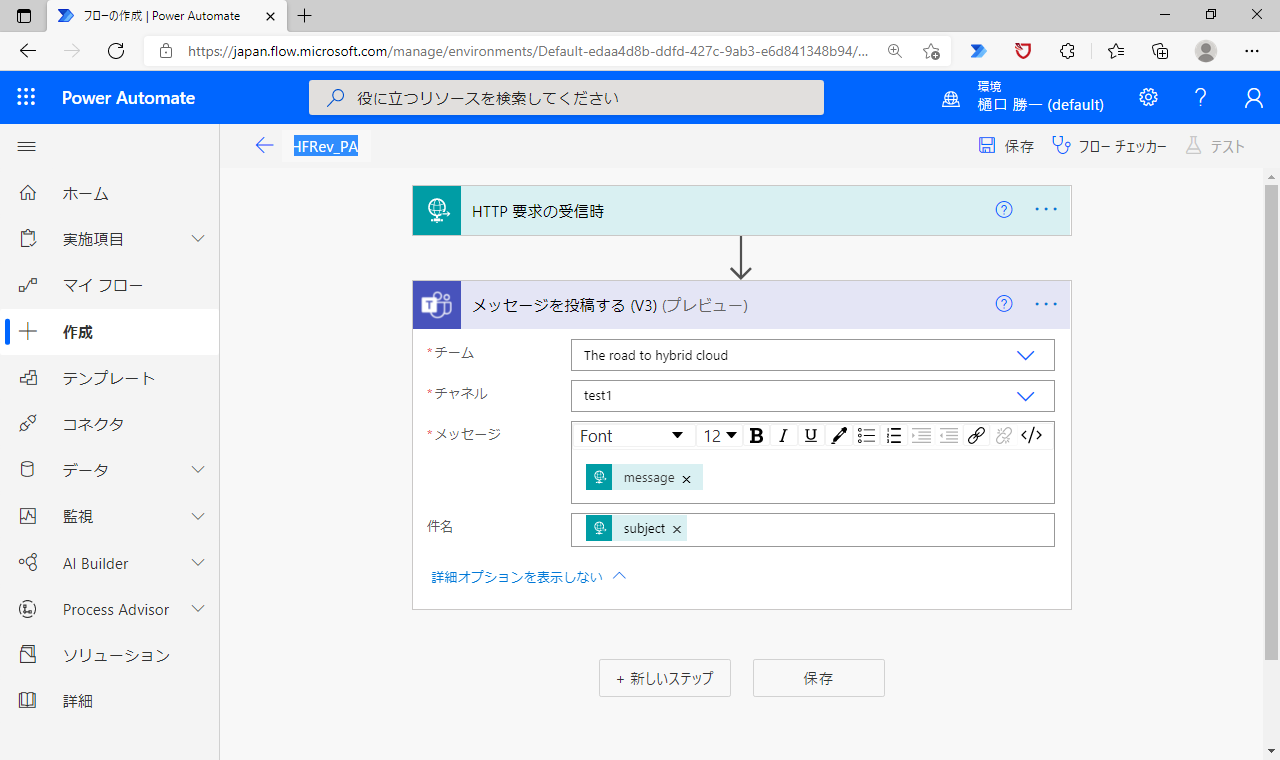Screen dimensions: 1280x760
Task: Open help for HTTP request trigger
Action: (x=1004, y=210)
